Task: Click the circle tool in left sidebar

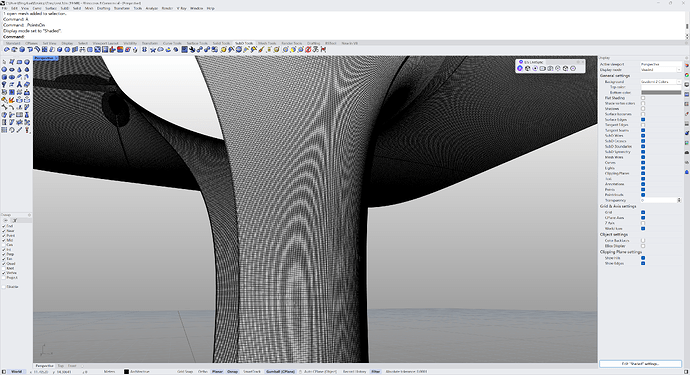Action: [4, 70]
